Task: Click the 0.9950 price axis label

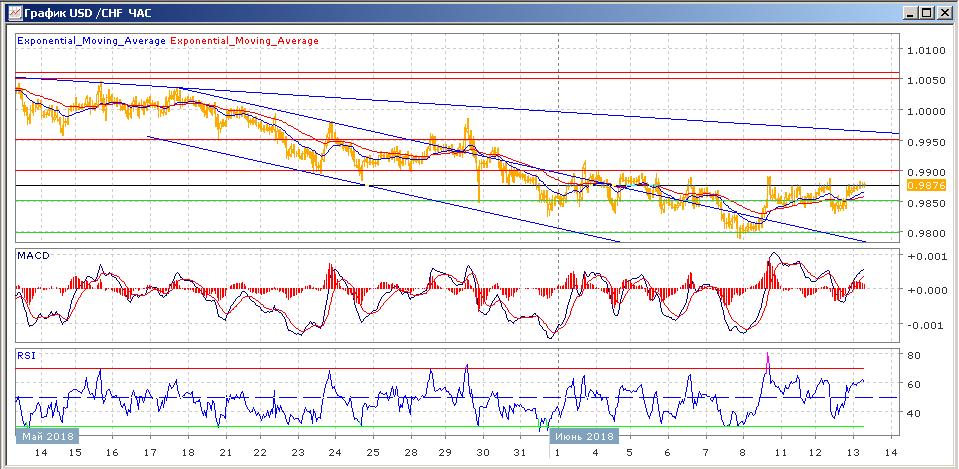Action: point(924,141)
